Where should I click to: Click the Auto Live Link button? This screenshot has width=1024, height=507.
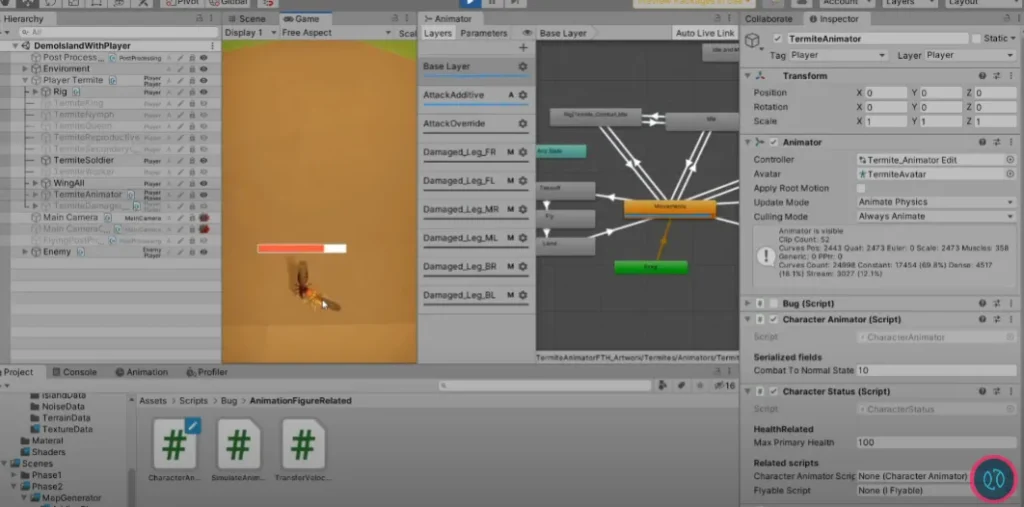tap(705, 33)
